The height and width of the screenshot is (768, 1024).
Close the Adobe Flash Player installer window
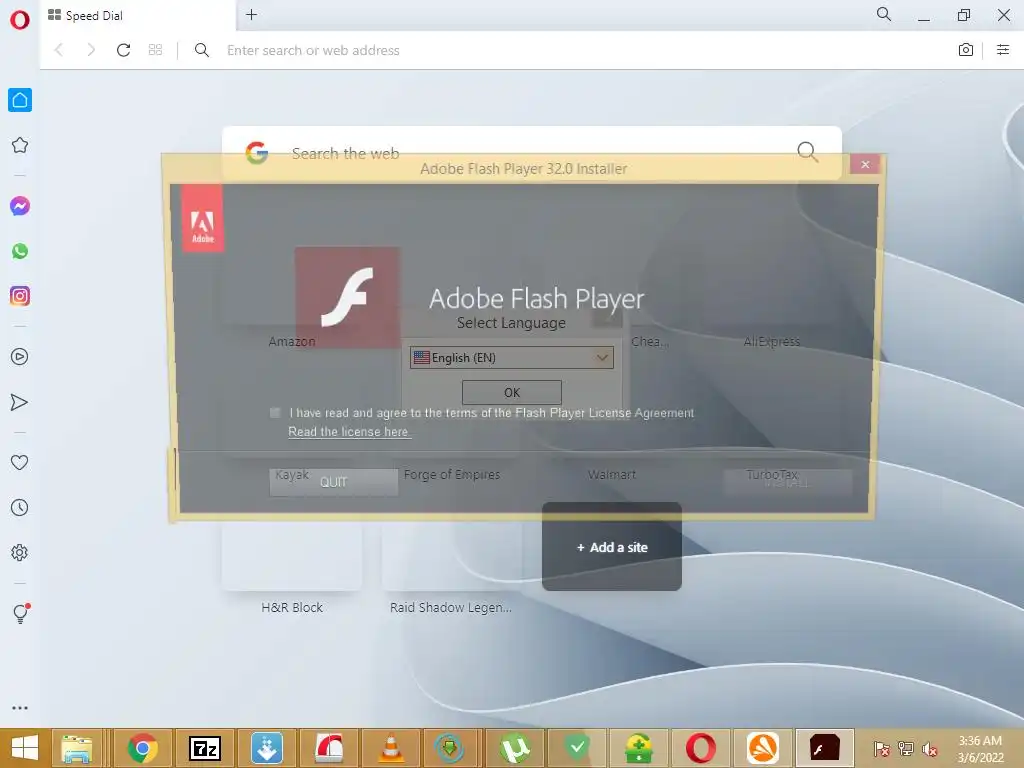pyautogui.click(x=865, y=165)
